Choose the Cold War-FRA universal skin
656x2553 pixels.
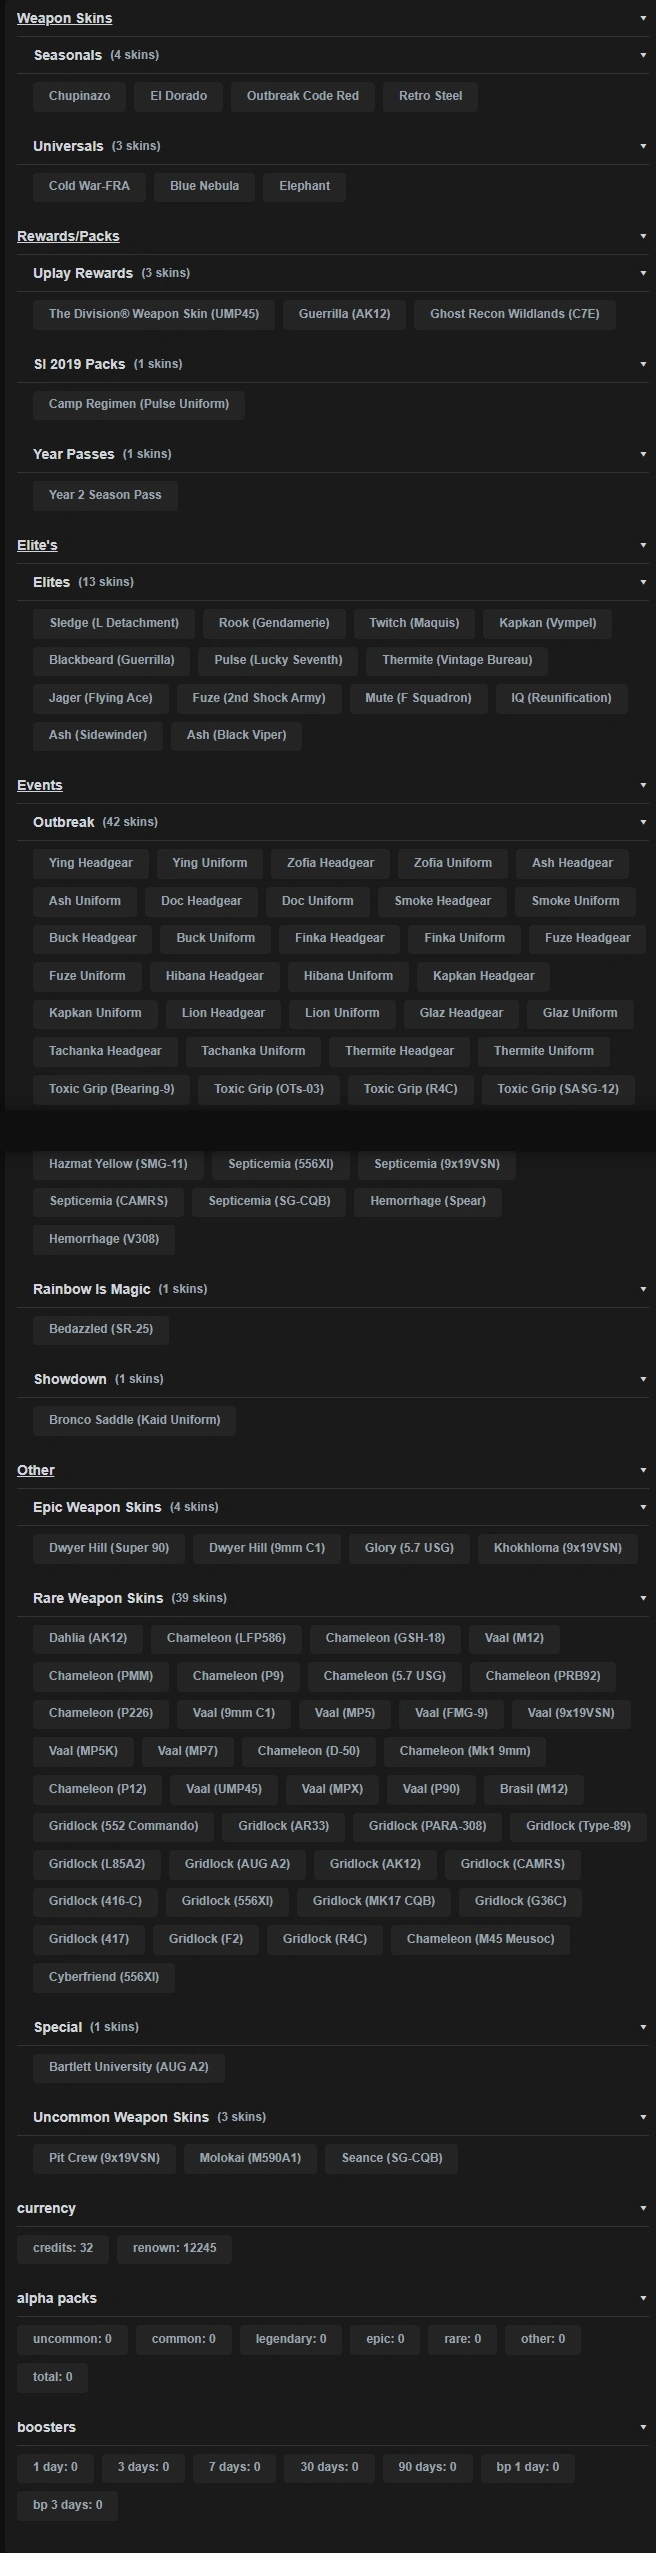coord(89,186)
